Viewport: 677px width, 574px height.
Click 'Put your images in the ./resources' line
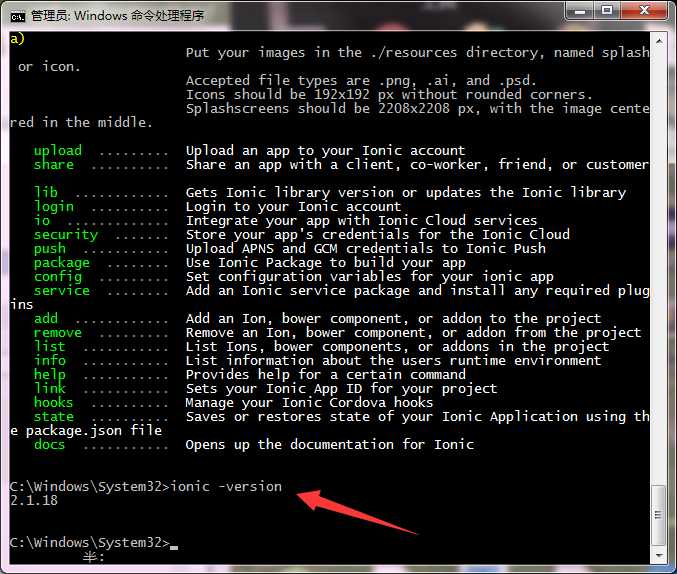418,53
